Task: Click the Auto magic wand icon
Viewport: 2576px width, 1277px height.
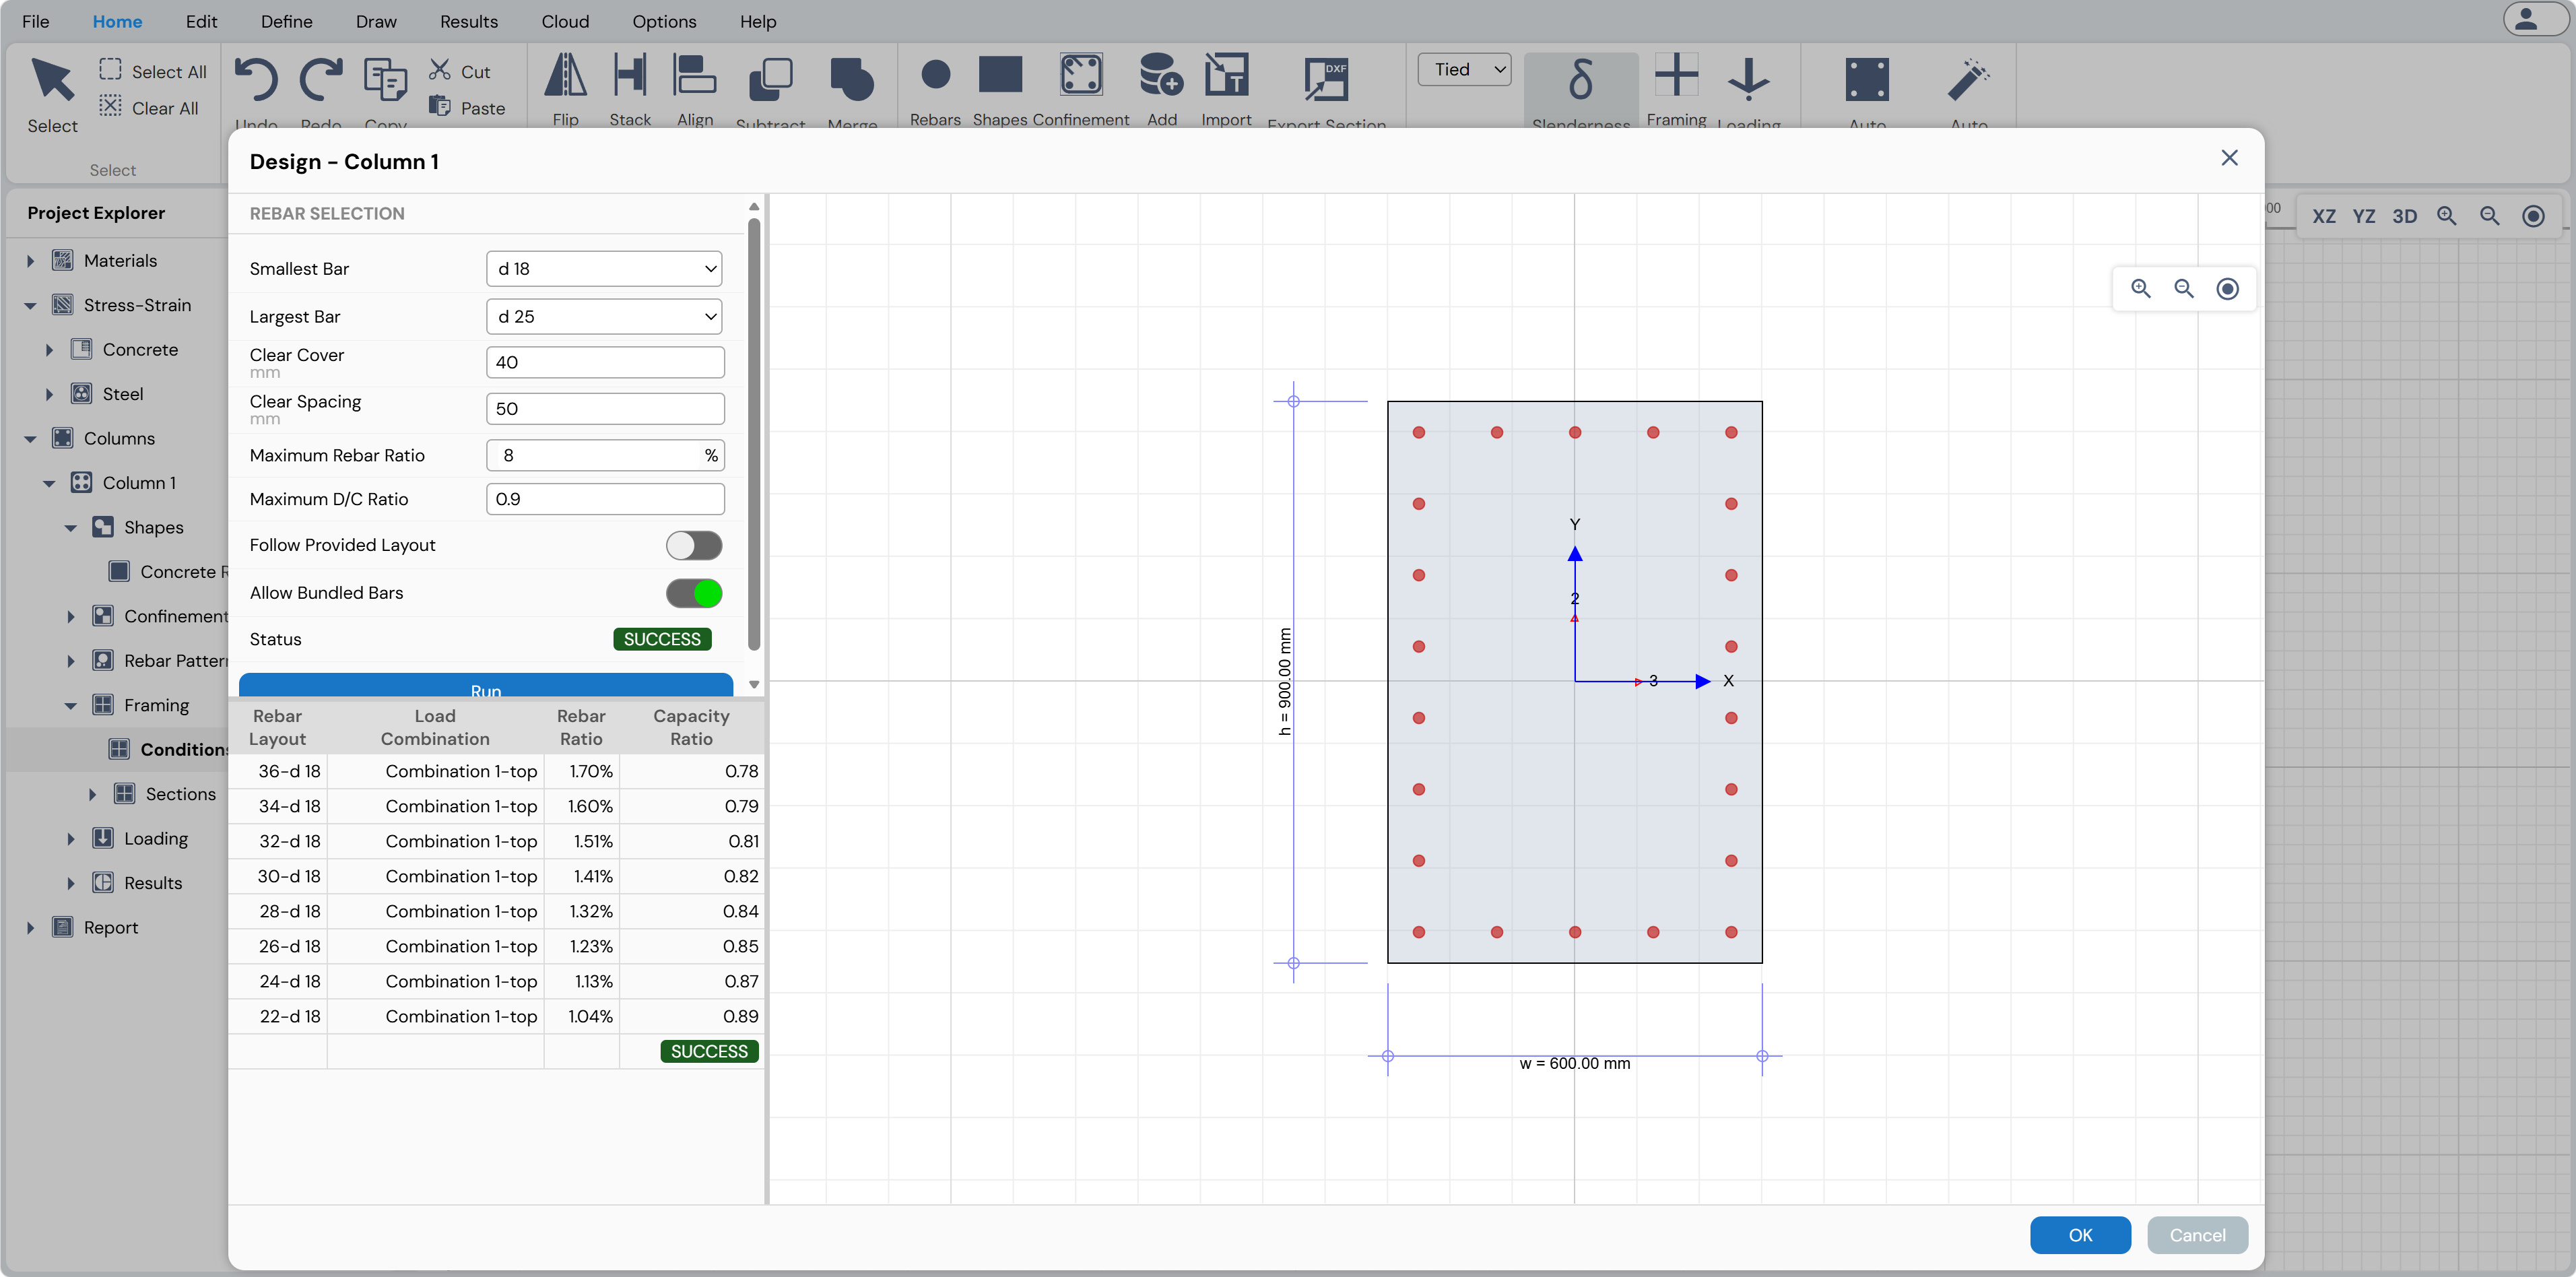Action: [1968, 79]
